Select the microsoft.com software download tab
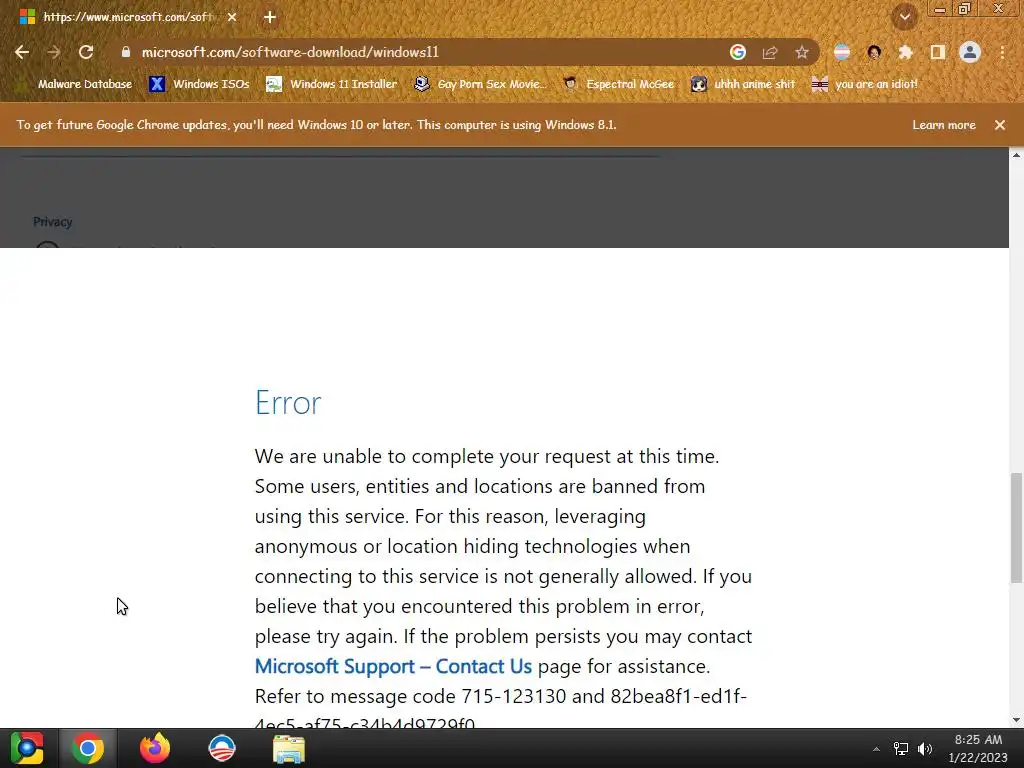This screenshot has height=768, width=1024. [127, 17]
